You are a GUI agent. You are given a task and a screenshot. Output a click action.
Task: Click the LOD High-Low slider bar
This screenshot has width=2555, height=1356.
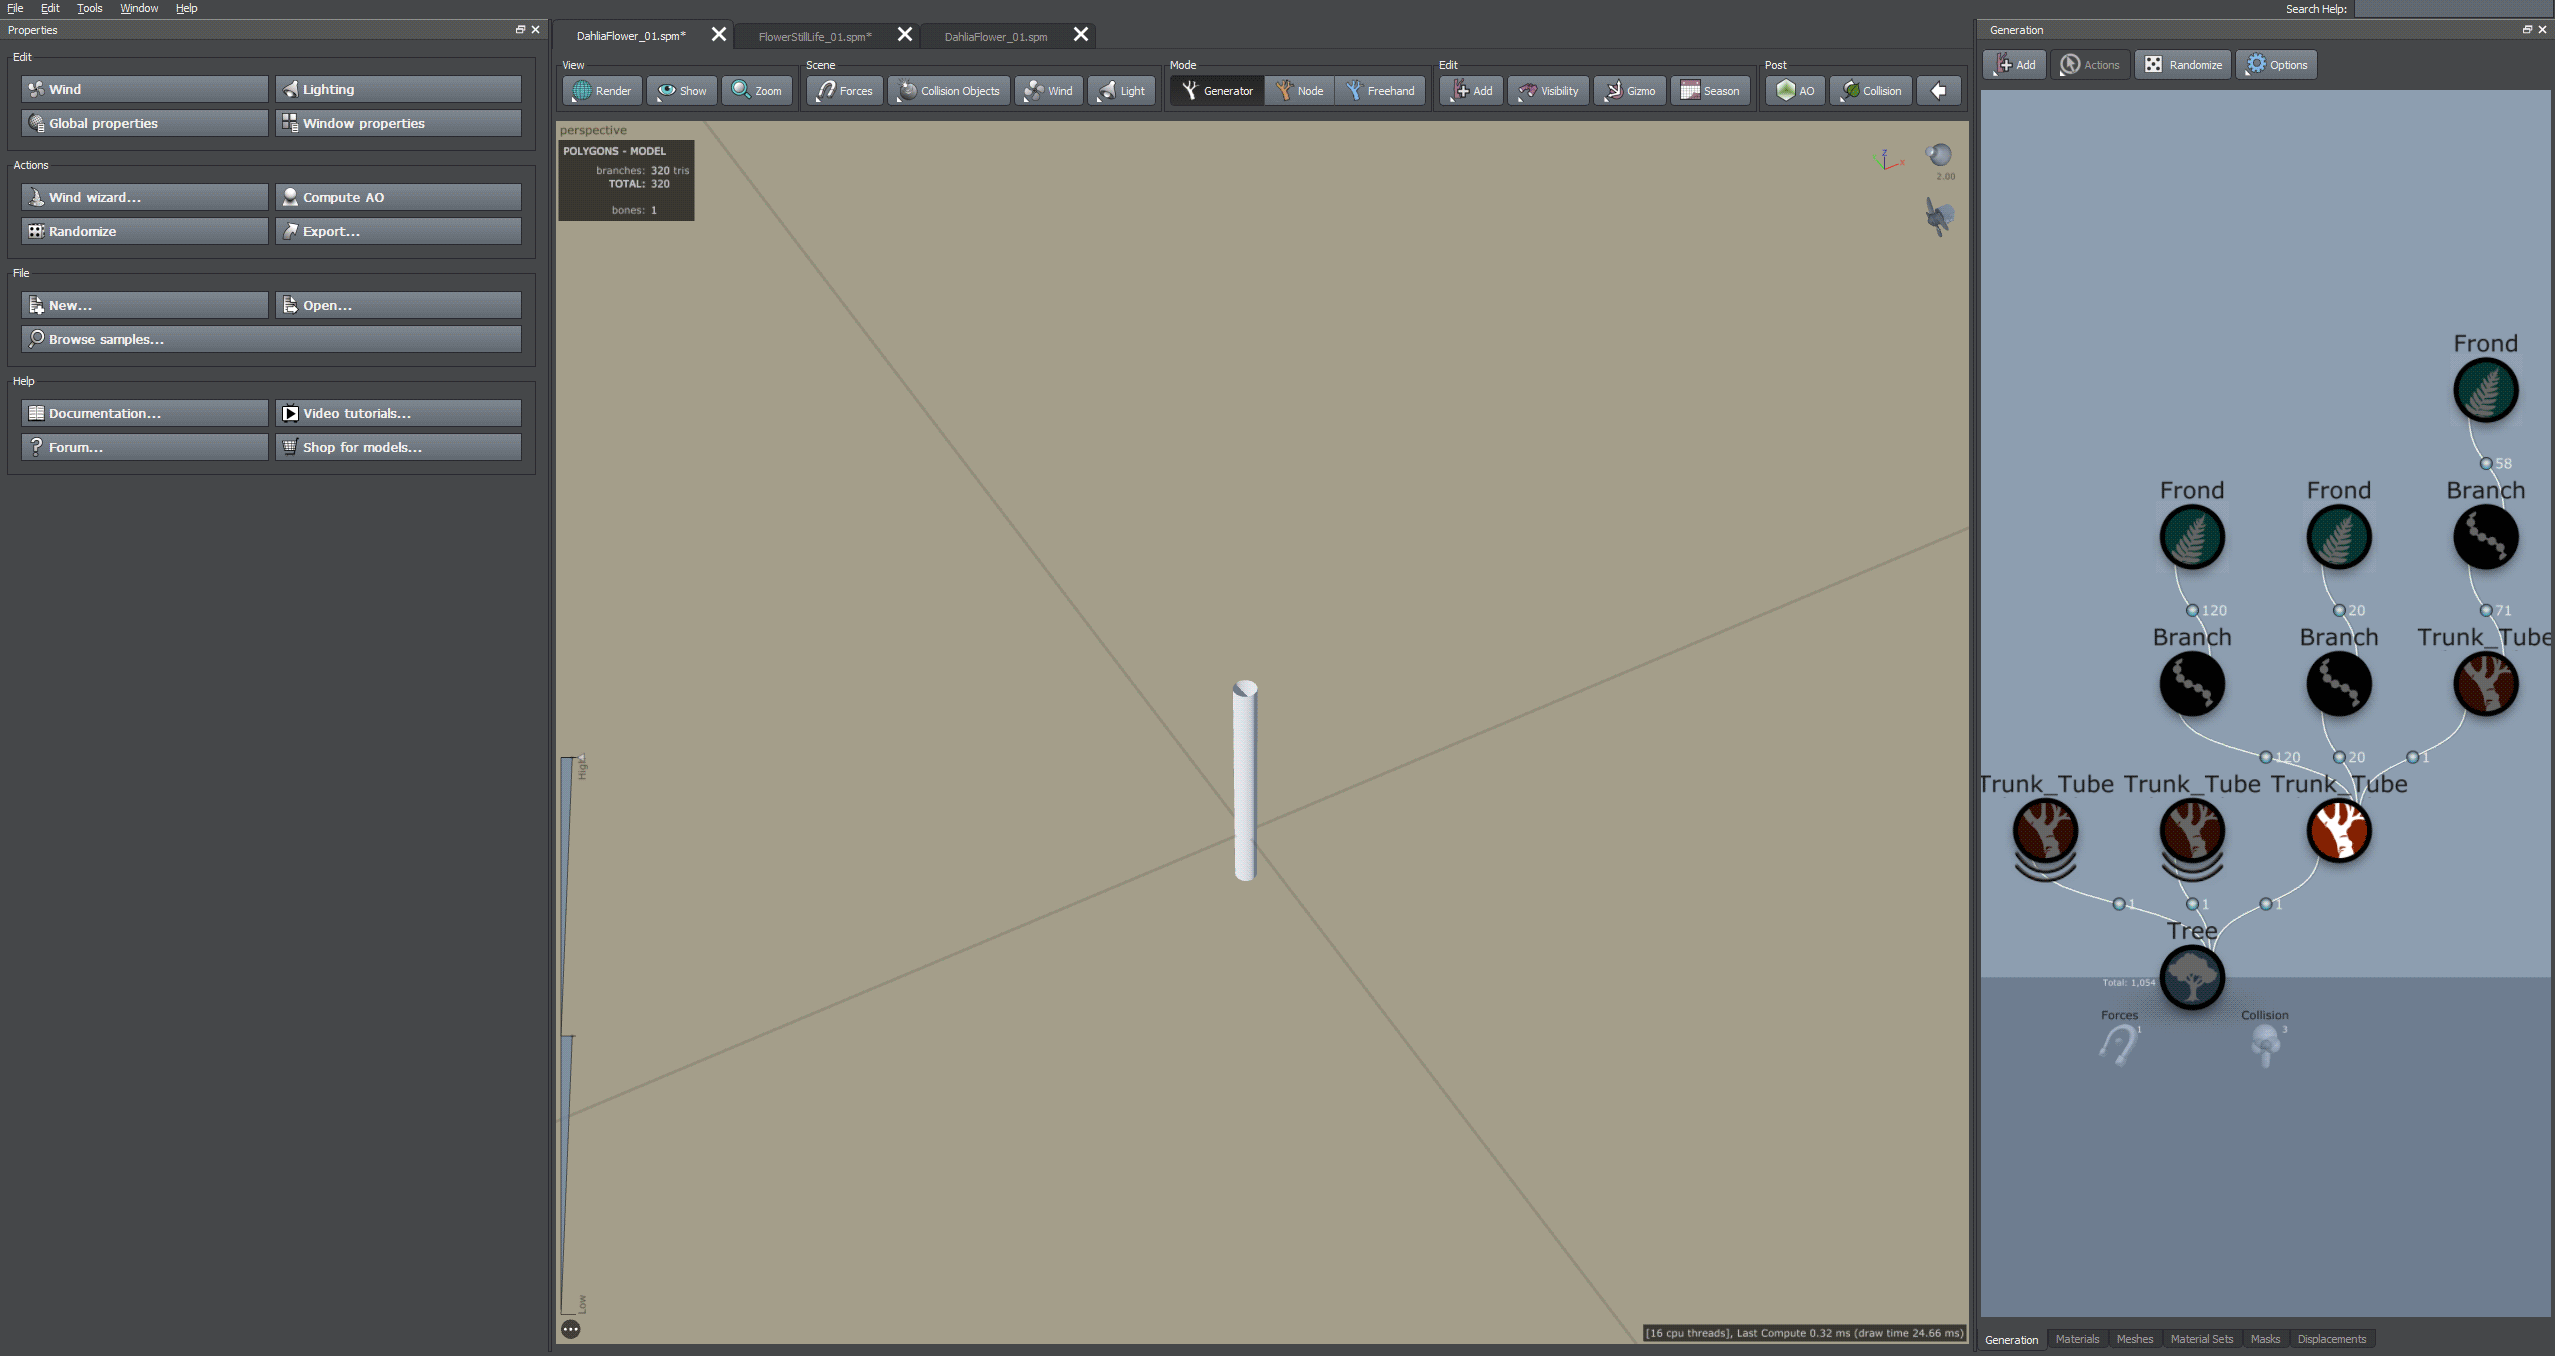click(568, 1036)
